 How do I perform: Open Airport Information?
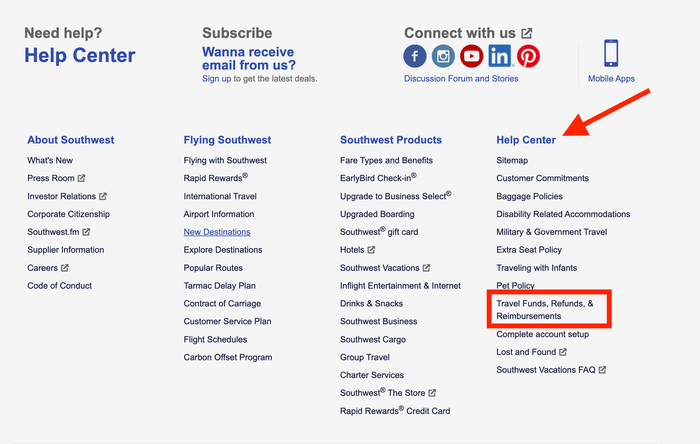coord(219,214)
